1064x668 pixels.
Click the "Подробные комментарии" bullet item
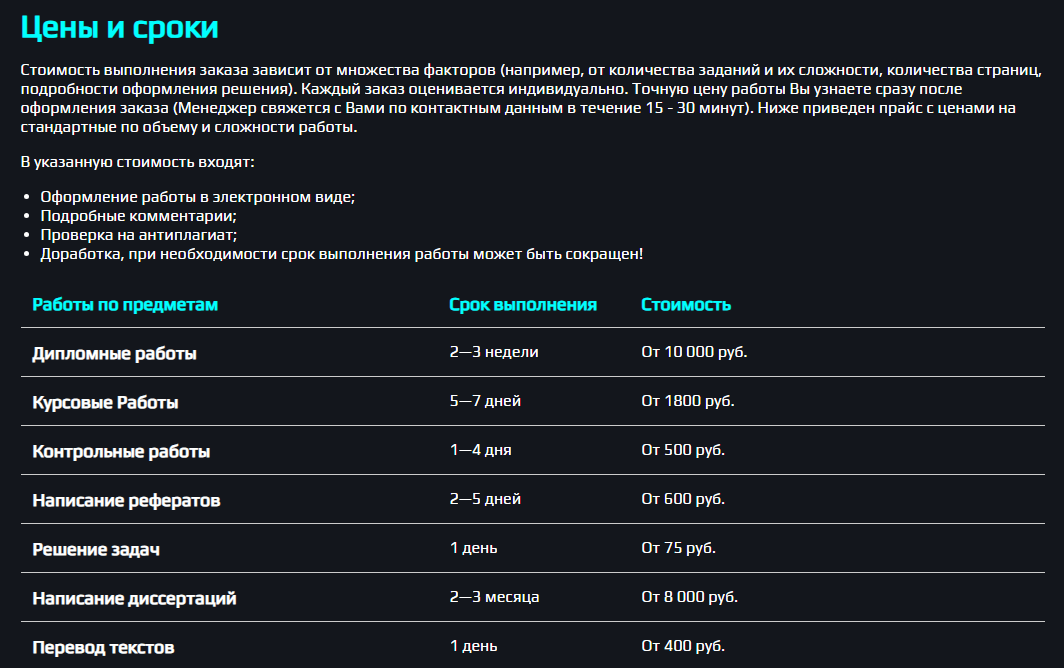(138, 216)
